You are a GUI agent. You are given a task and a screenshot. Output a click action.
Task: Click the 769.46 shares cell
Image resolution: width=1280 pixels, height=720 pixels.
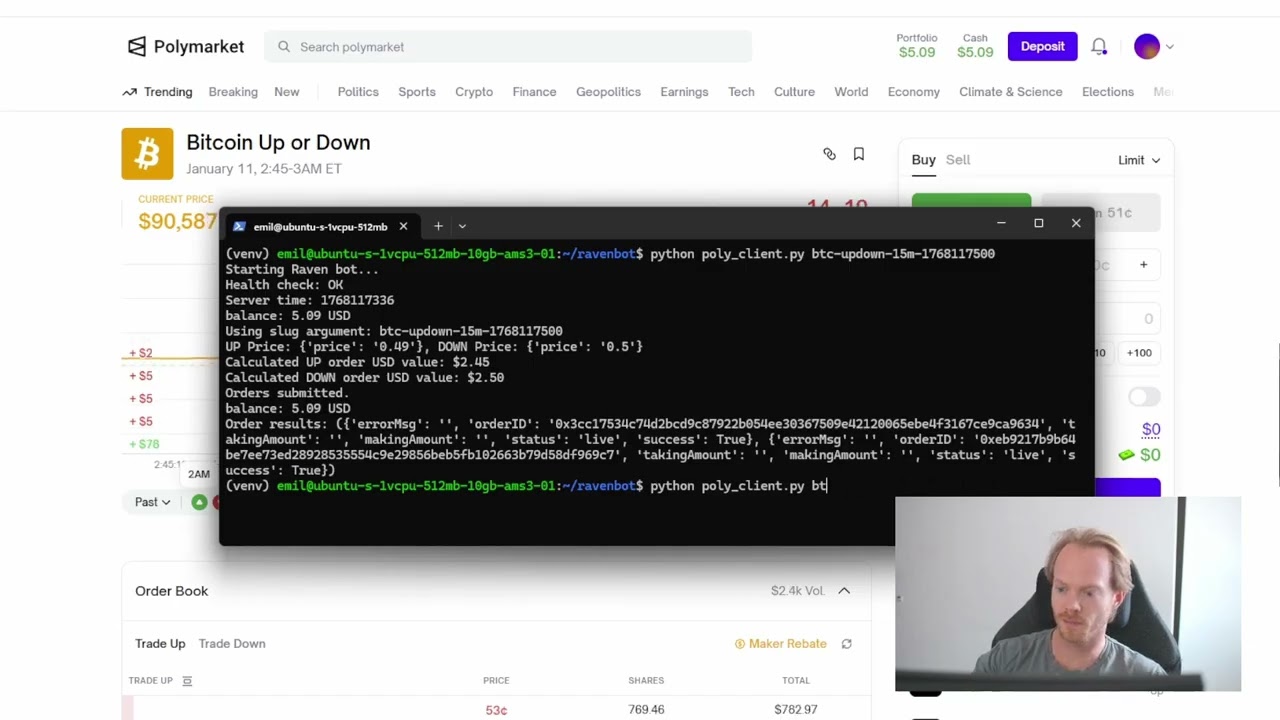coord(646,710)
